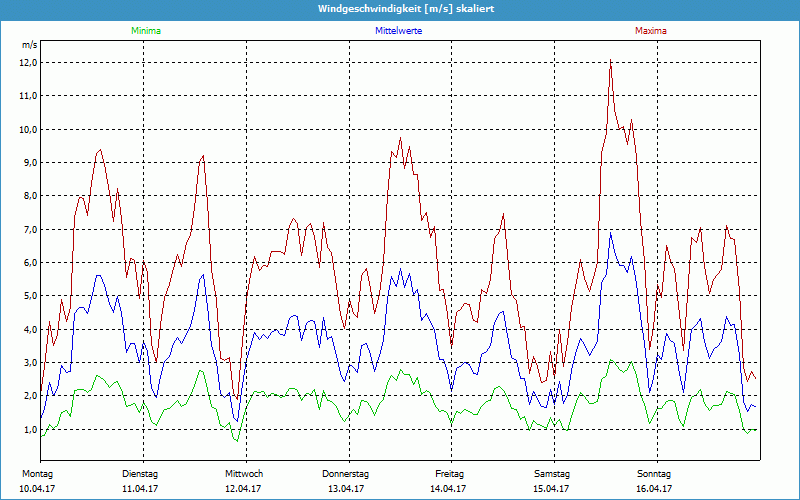
Task: Click the date 15.04.17
Action: (551, 489)
